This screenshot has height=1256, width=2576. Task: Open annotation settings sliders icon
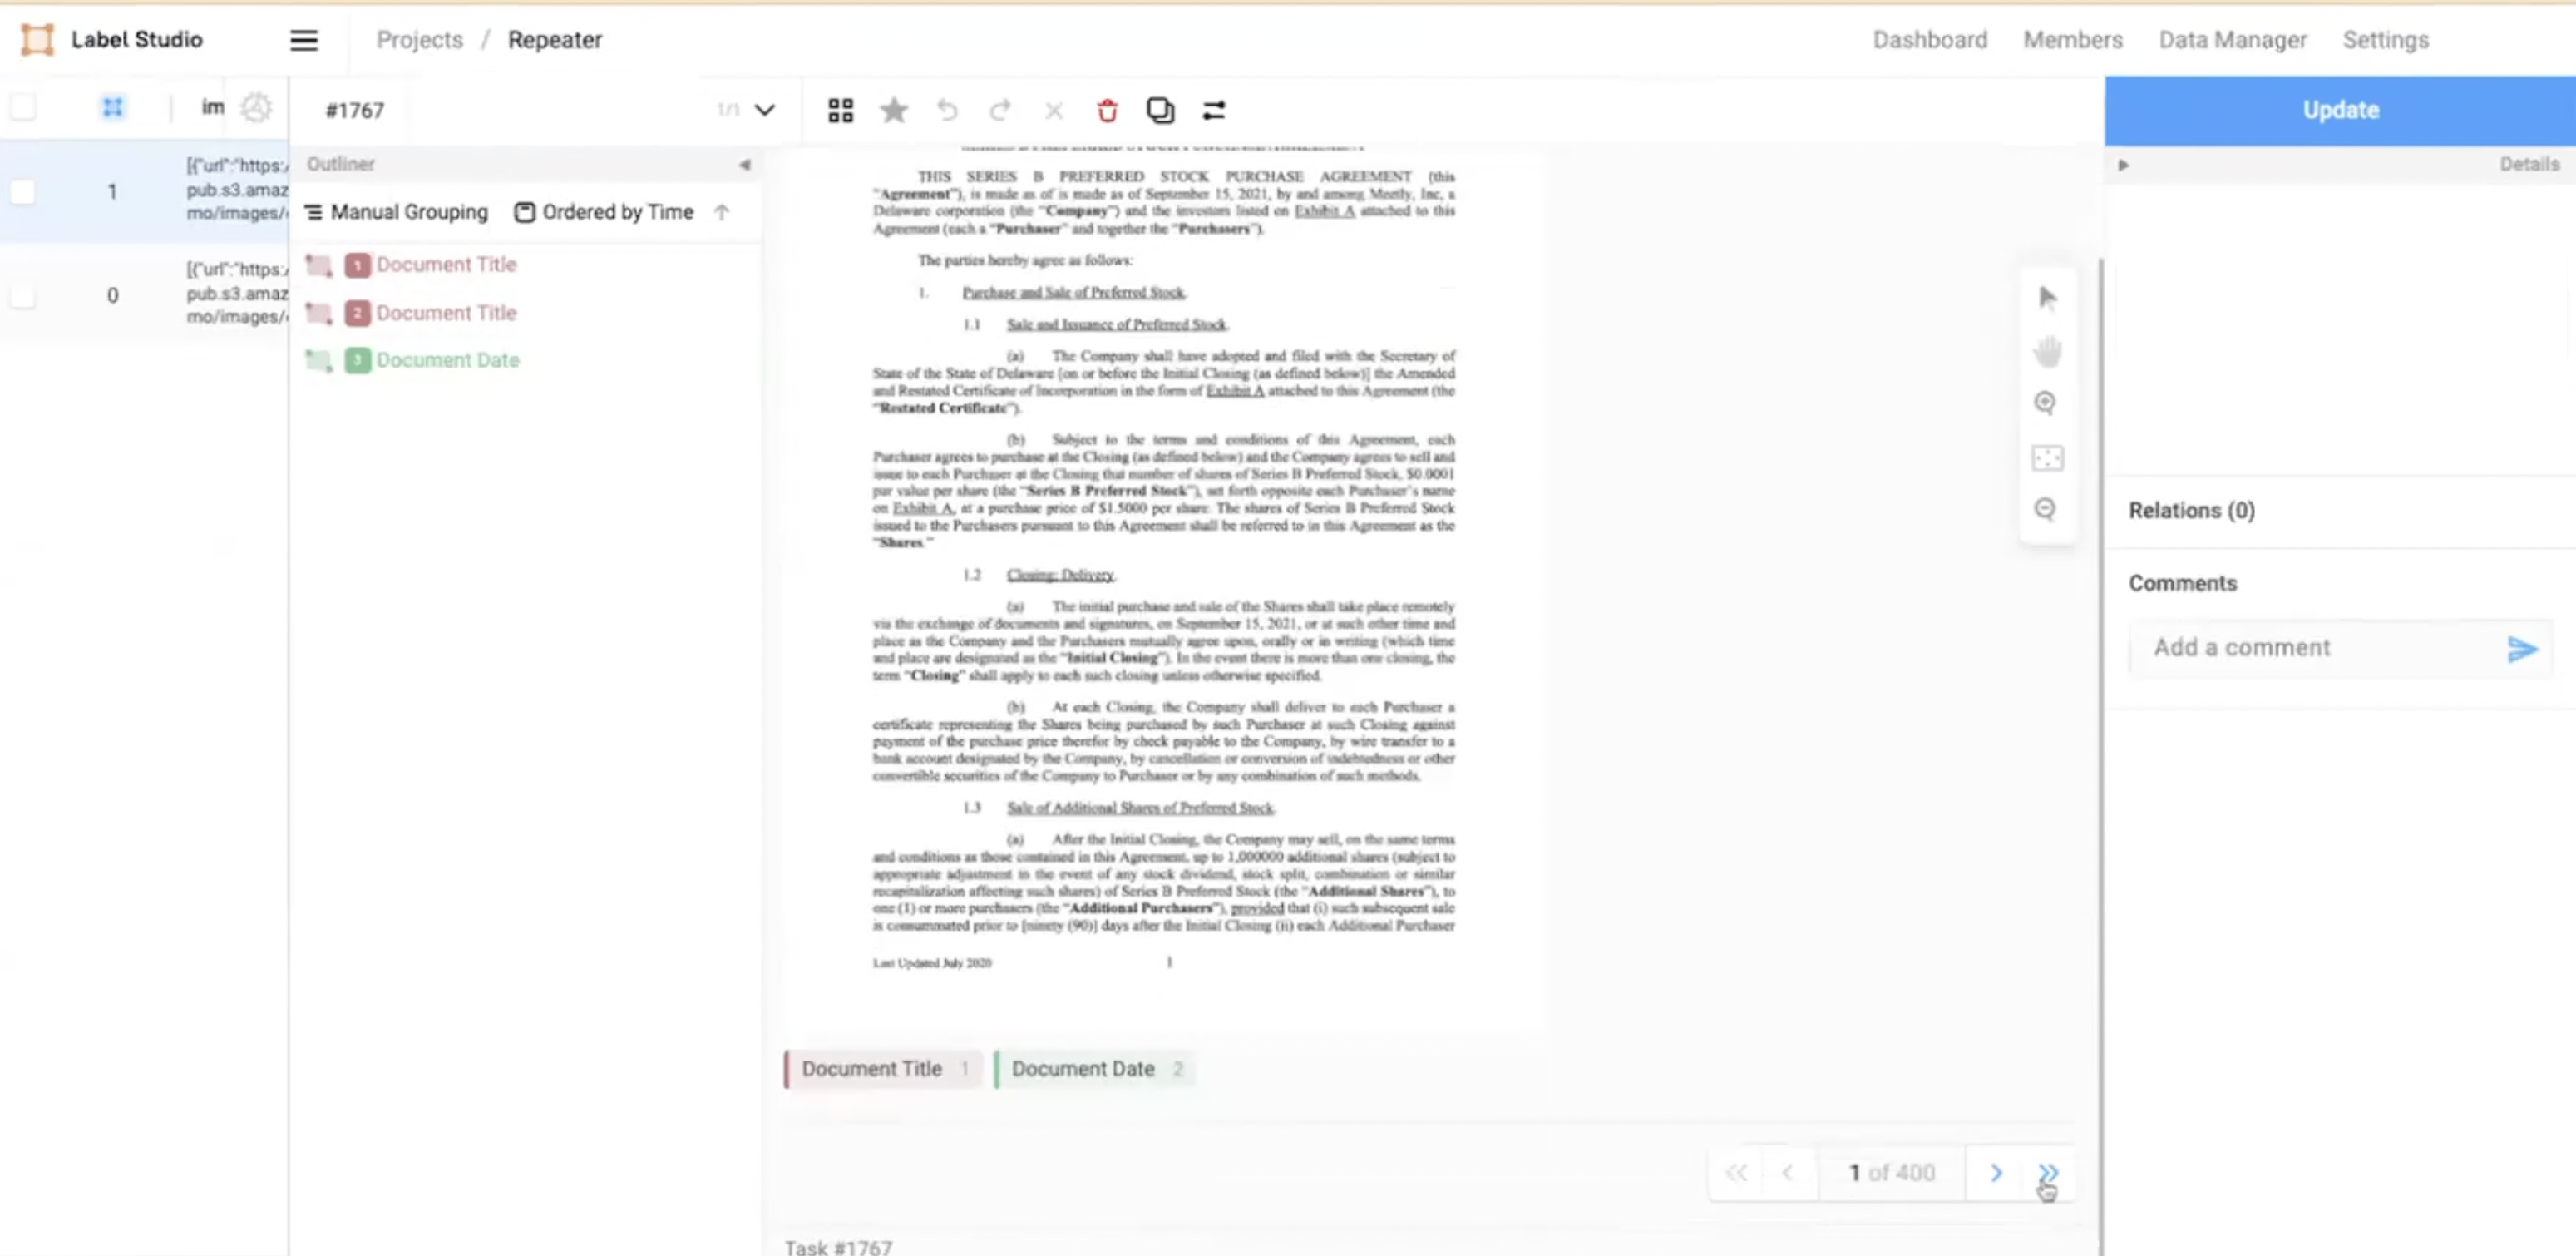click(x=1213, y=110)
